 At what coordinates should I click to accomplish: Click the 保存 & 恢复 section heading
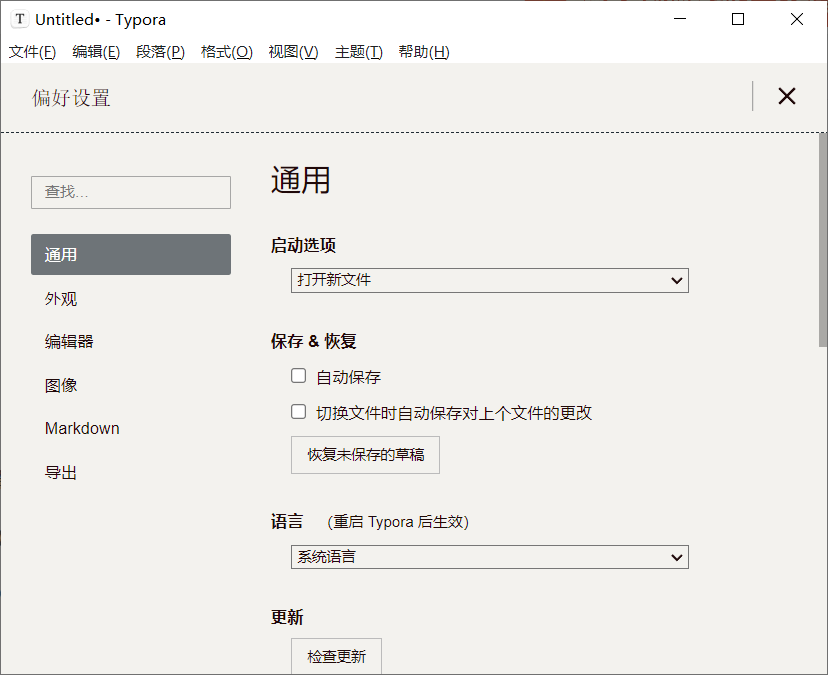pyautogui.click(x=314, y=341)
